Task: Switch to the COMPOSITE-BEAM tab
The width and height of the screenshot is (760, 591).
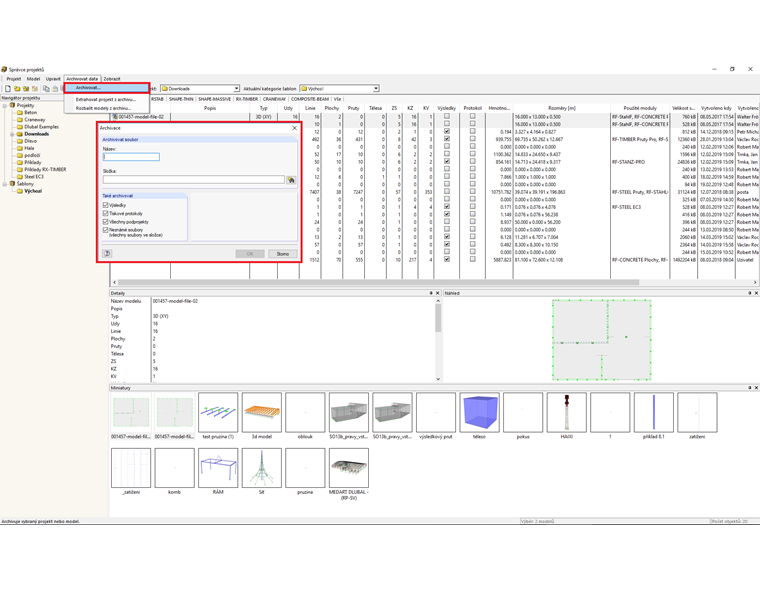Action: [310, 99]
